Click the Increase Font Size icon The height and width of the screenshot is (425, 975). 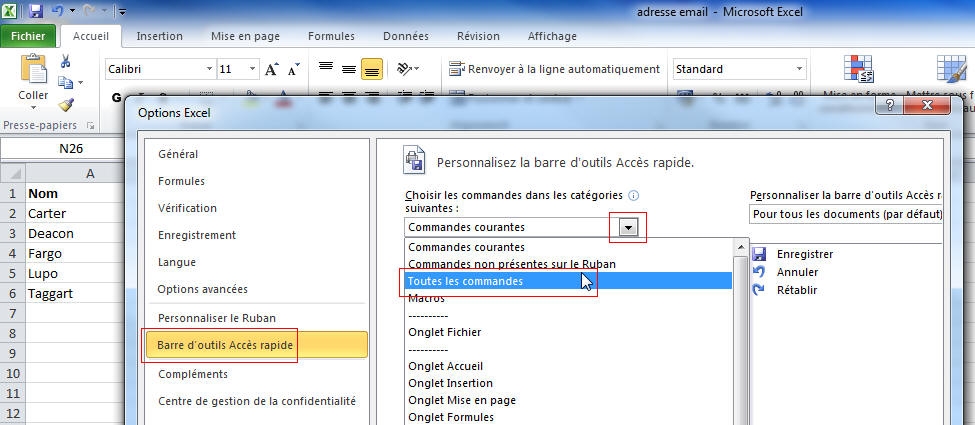click(x=272, y=69)
